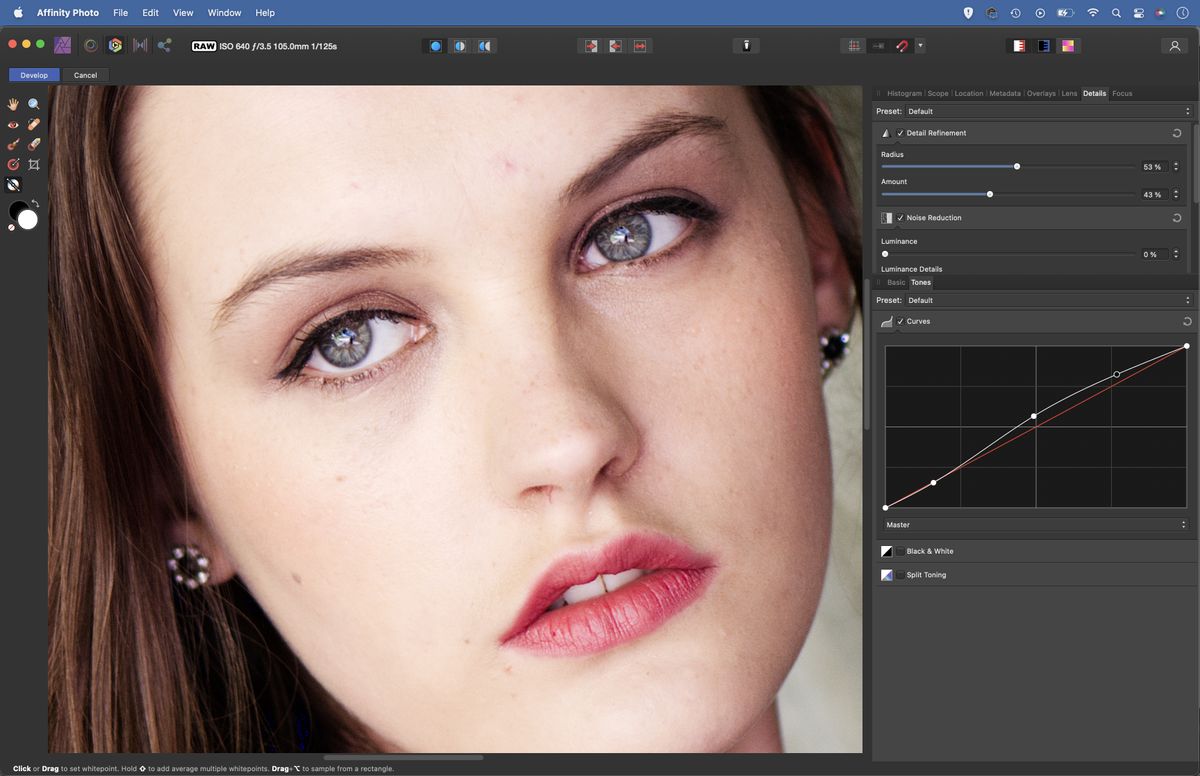Enable the Black & White adjustment

point(901,551)
